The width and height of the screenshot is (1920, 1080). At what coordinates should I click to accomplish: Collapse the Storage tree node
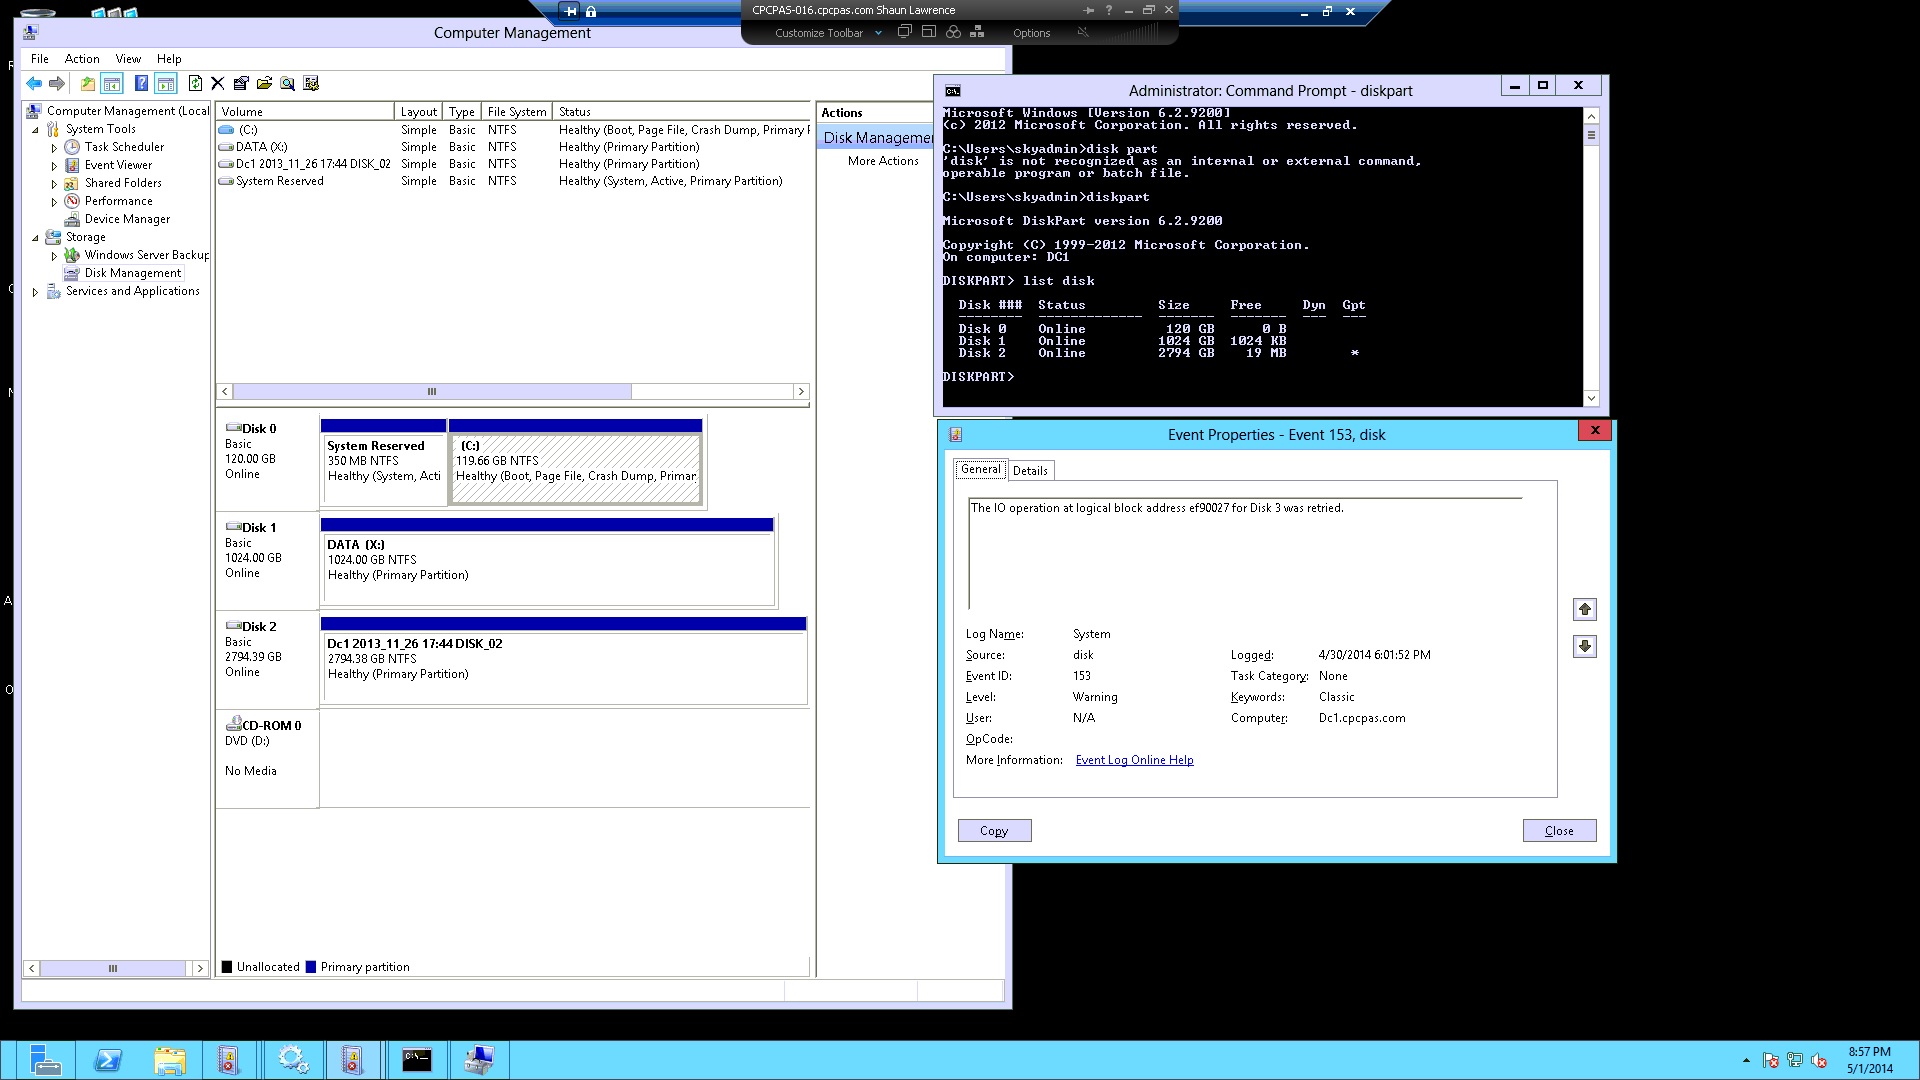(35, 238)
